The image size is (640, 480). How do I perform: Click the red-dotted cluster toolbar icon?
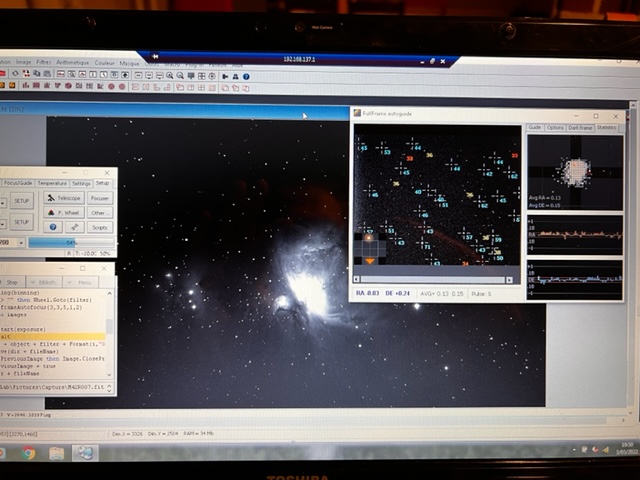tap(26, 73)
